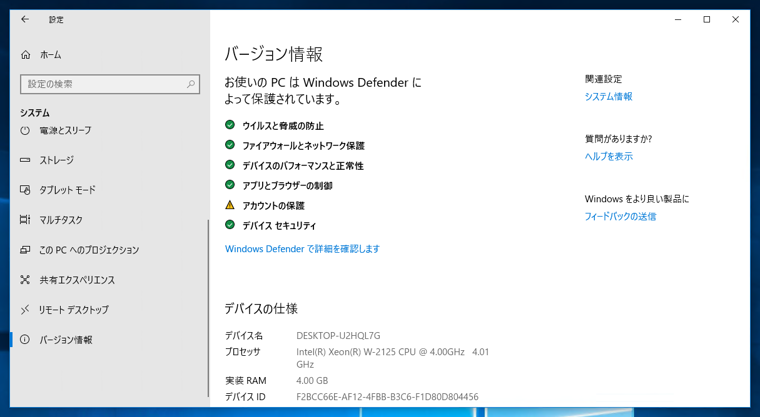Click green check beside デバイス セキュリティ
Viewport: 760px width, 417px height.
230,225
